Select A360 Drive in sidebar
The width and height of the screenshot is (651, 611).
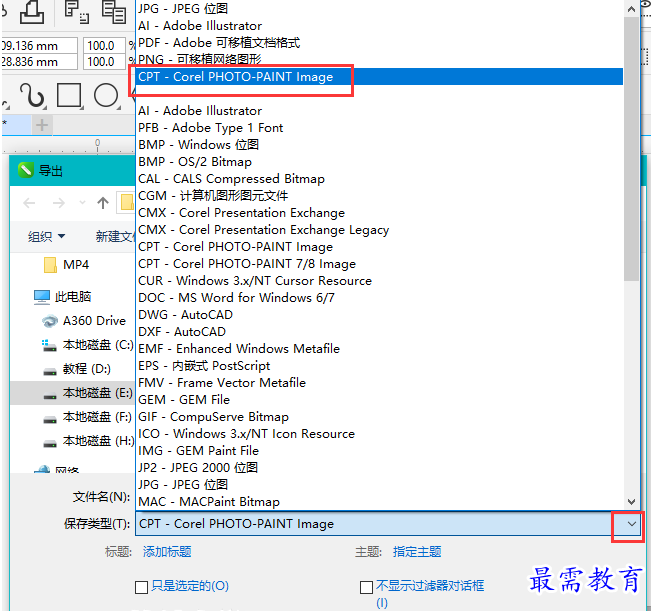84,321
